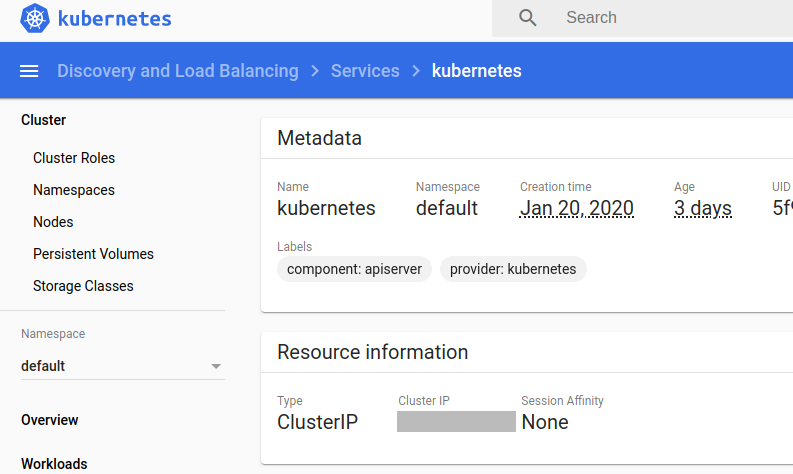Type in the Search input field
This screenshot has width=793, height=474.
click(x=670, y=18)
